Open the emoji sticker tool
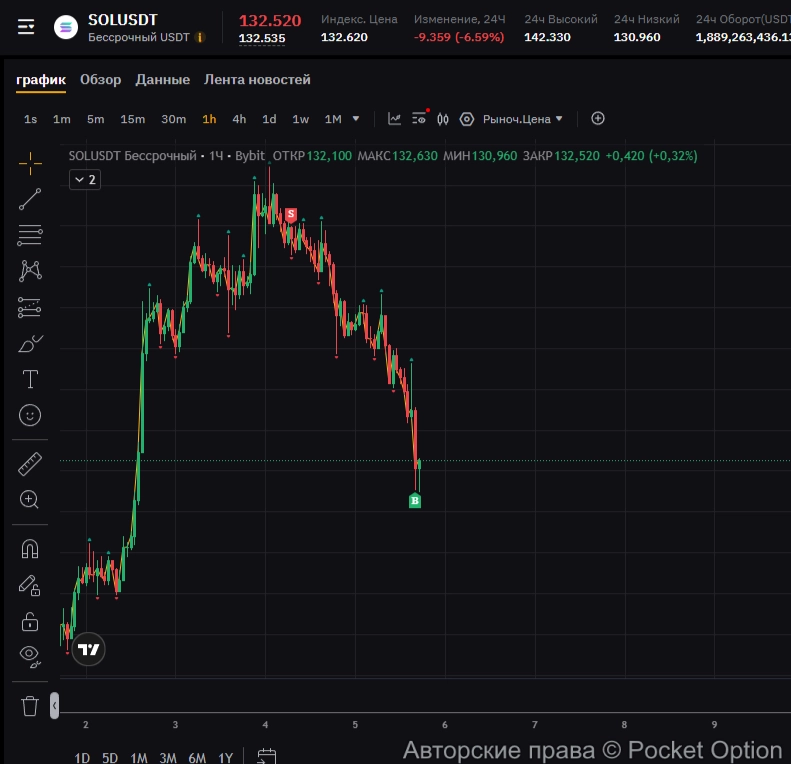The image size is (791, 764). tap(30, 414)
